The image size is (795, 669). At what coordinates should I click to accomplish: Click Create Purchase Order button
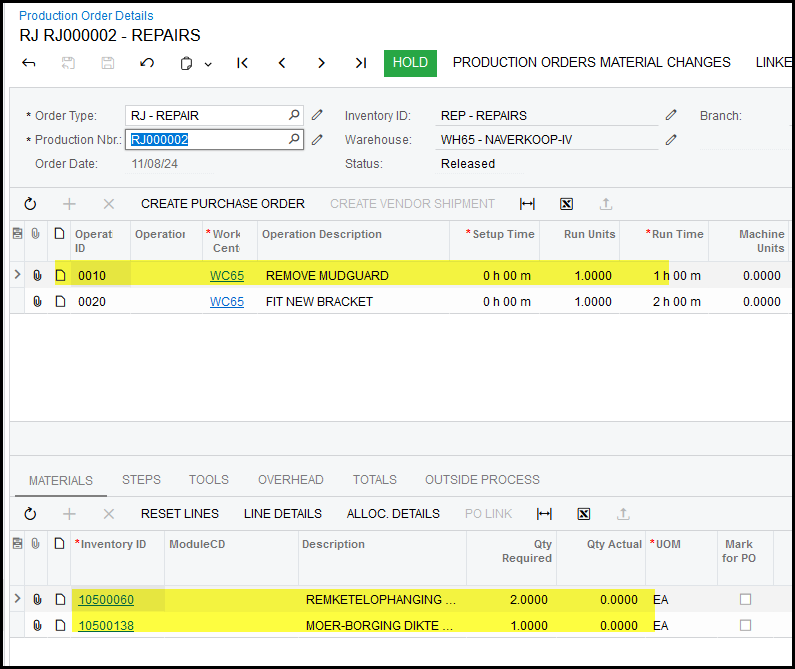222,204
